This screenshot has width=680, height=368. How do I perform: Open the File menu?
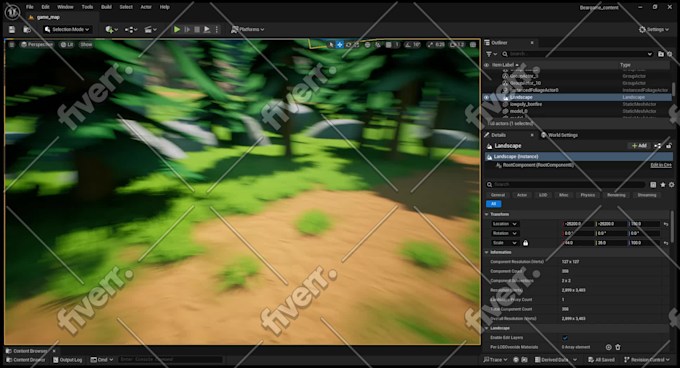[x=29, y=7]
